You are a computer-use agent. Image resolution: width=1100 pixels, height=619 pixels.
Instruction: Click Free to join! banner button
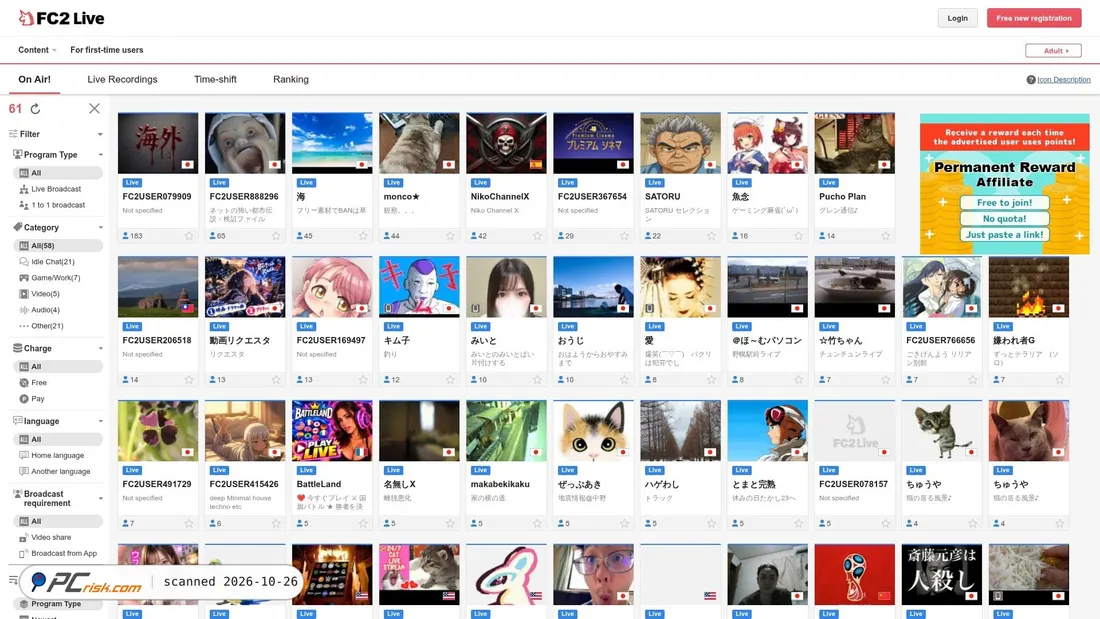coord(1004,202)
